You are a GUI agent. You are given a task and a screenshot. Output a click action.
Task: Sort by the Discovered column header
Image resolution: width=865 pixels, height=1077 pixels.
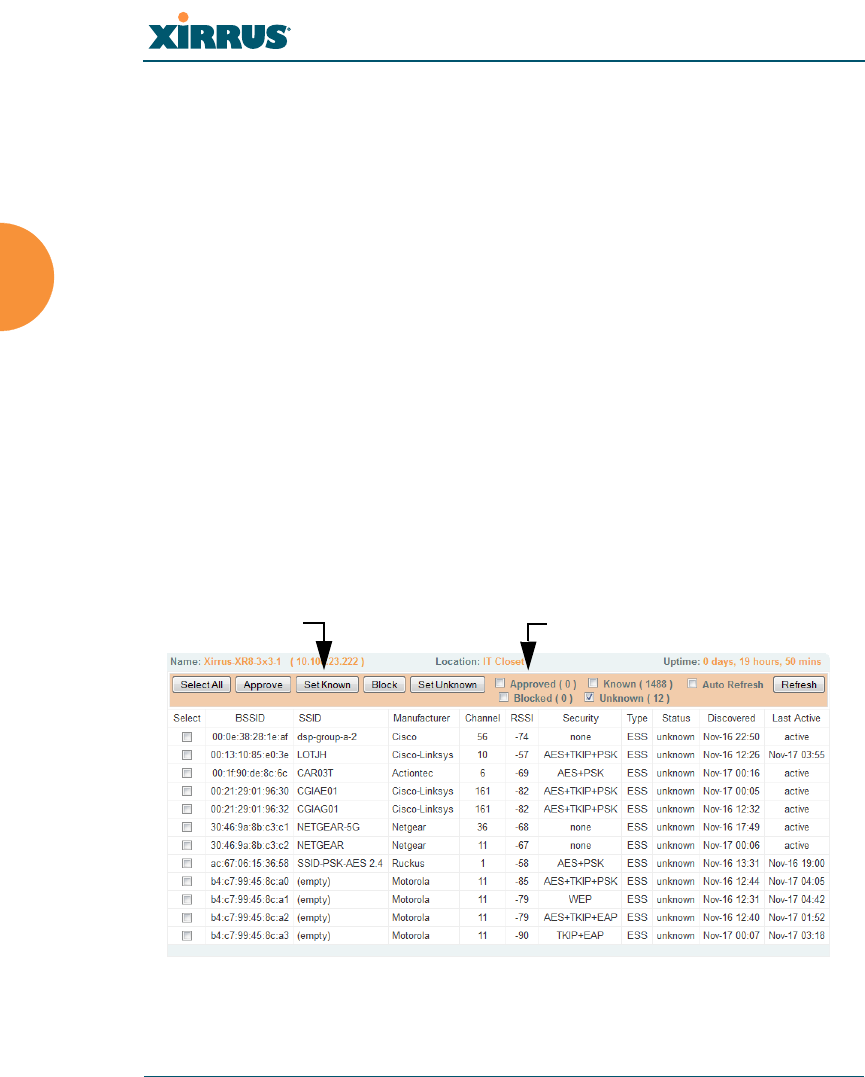731,718
